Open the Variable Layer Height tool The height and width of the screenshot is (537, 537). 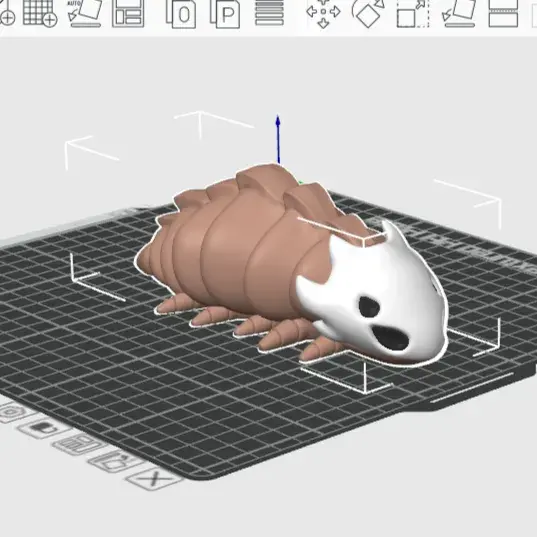point(270,13)
